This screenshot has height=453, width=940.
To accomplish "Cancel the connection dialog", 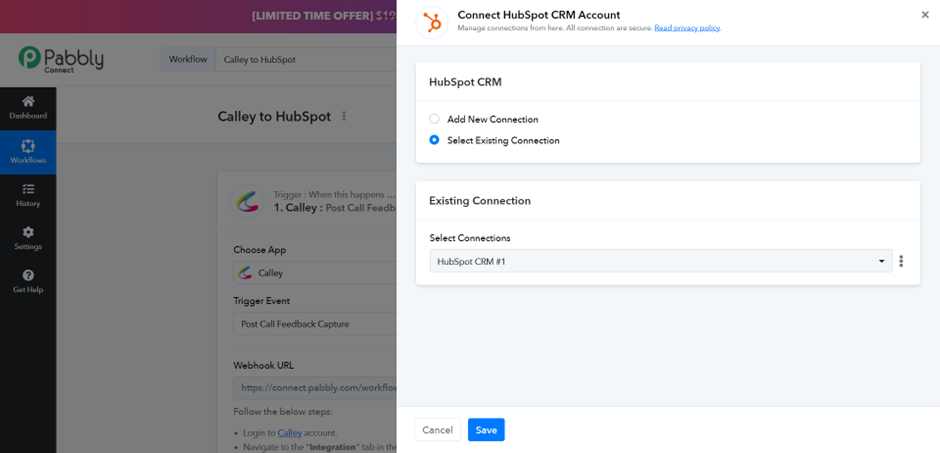I will click(x=437, y=430).
